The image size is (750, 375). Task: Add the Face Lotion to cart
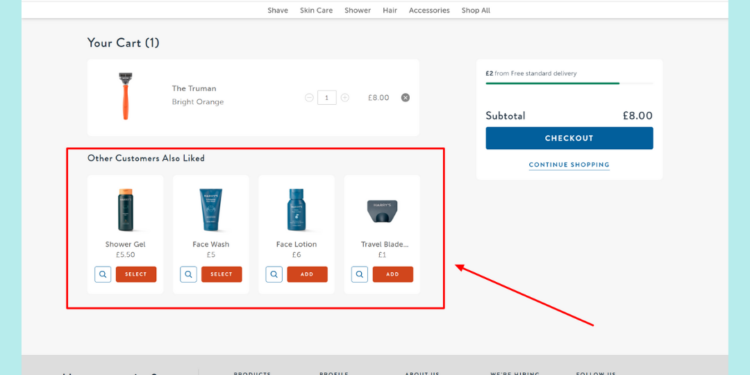[307, 275]
